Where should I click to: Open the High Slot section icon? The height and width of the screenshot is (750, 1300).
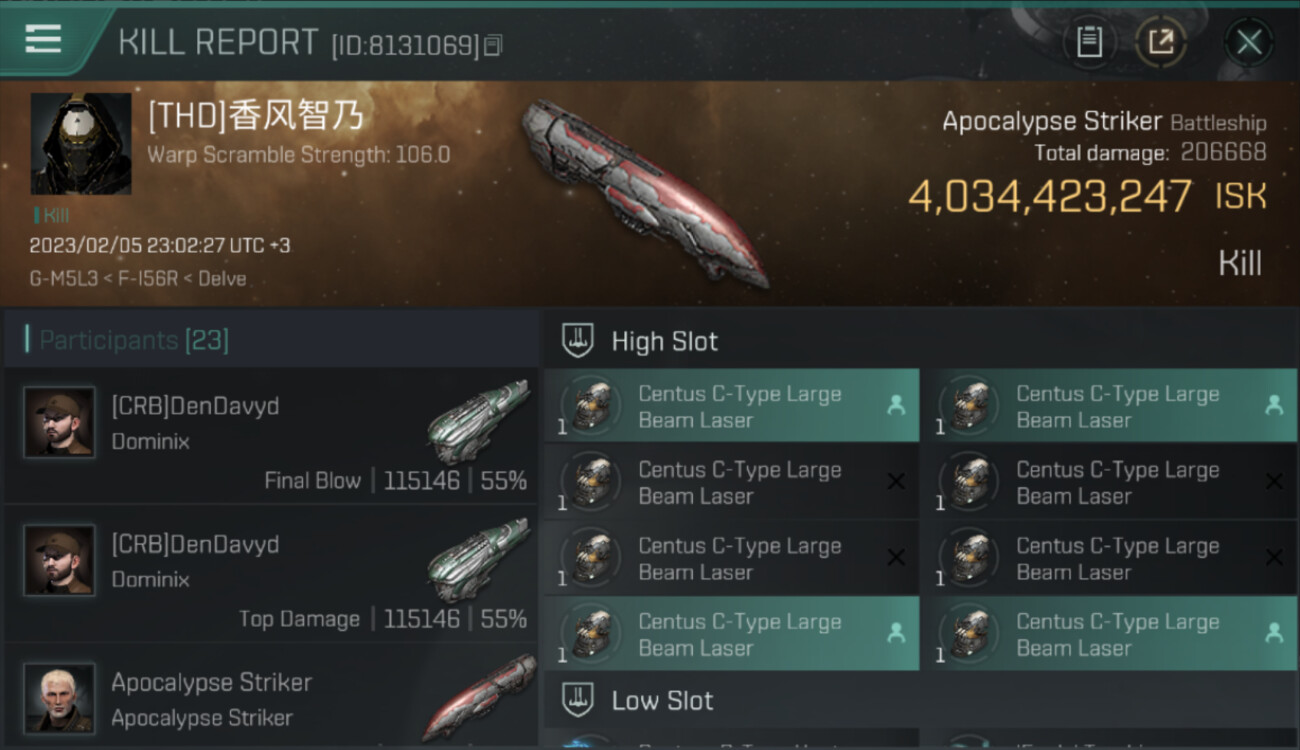click(578, 341)
